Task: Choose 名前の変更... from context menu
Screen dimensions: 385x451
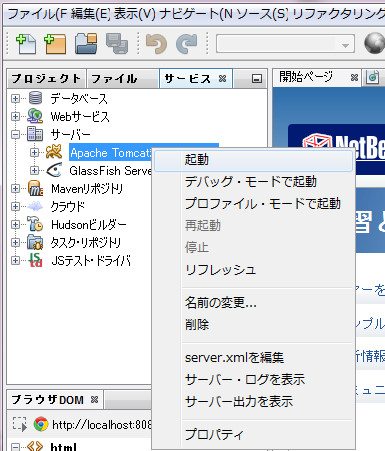Action: (x=253, y=303)
